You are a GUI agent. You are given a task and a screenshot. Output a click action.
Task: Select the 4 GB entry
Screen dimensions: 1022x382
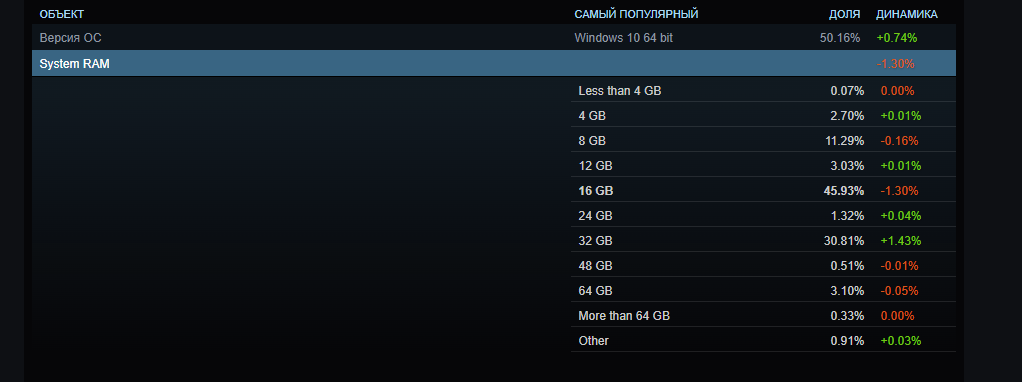point(763,115)
